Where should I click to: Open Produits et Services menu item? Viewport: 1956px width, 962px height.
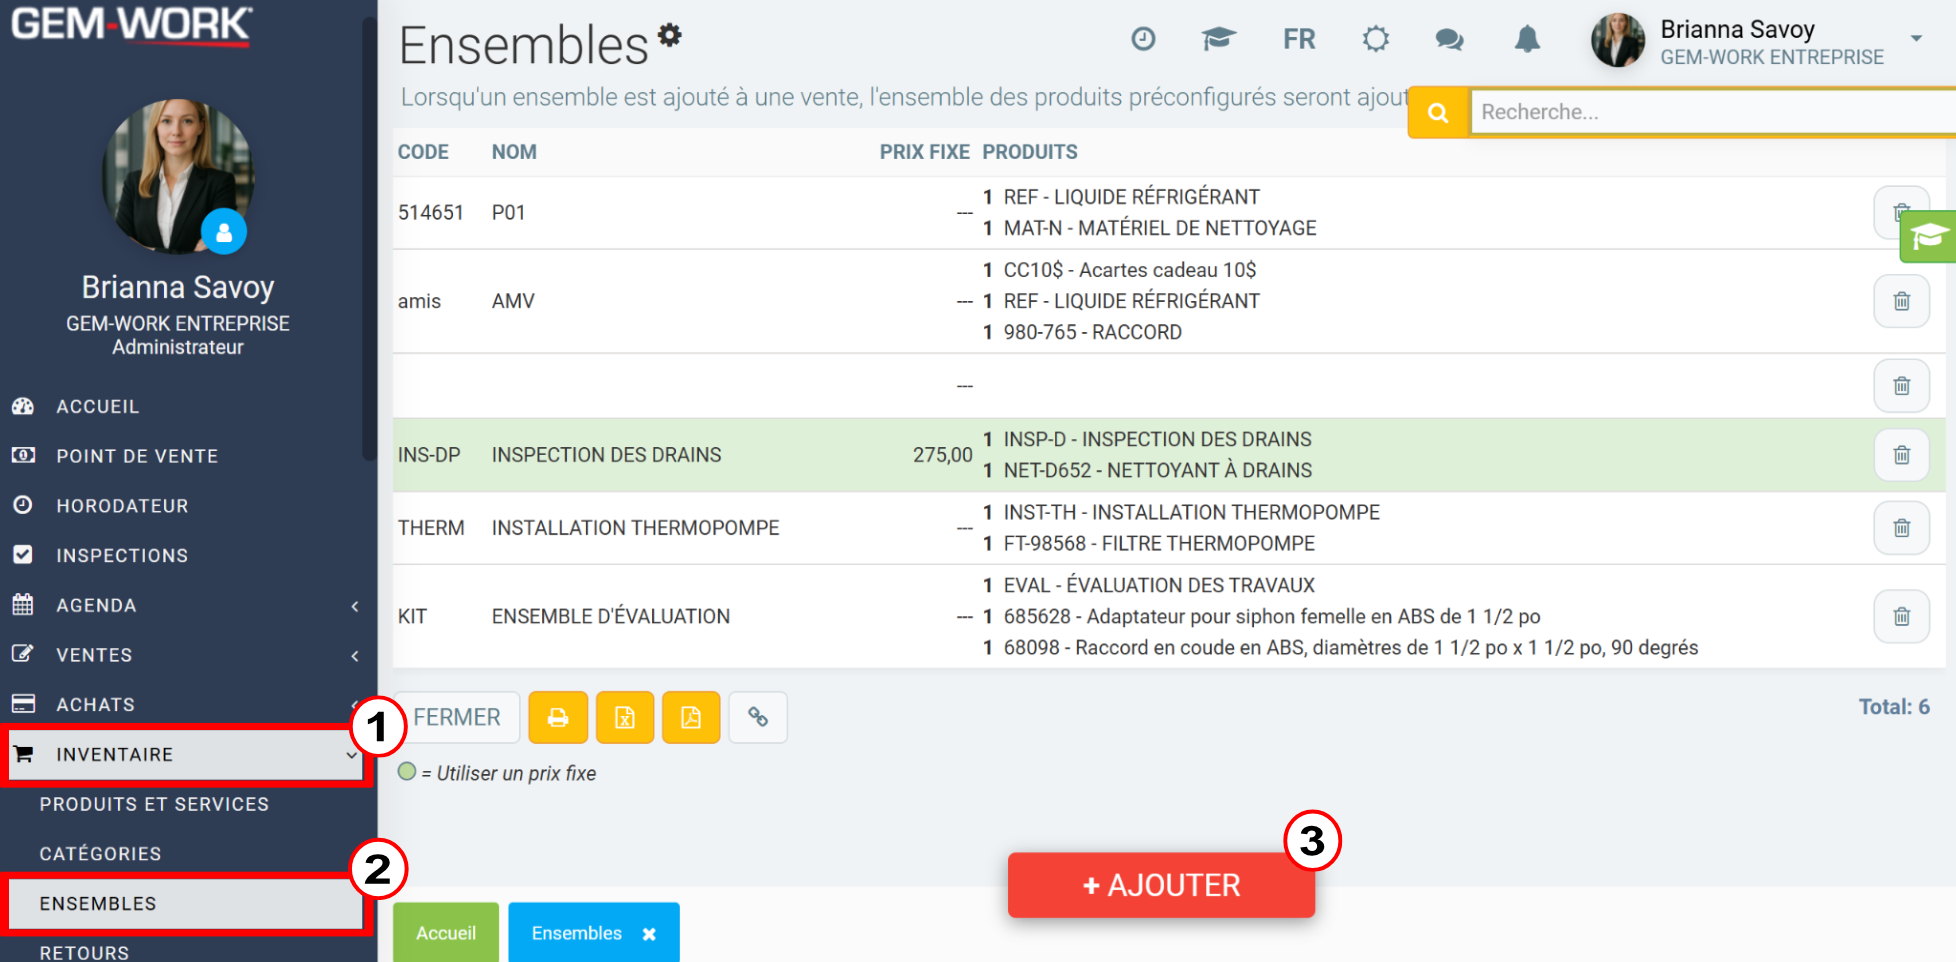click(154, 804)
